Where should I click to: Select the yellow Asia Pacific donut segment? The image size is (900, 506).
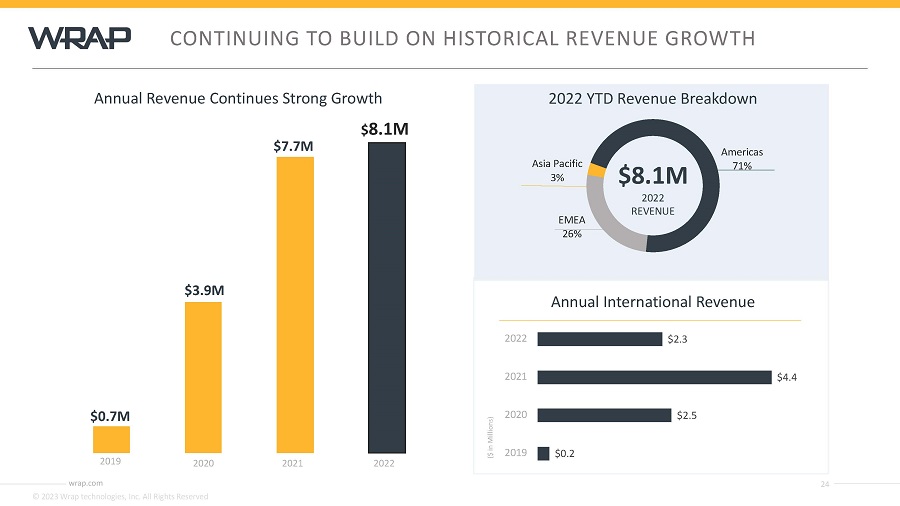597,170
